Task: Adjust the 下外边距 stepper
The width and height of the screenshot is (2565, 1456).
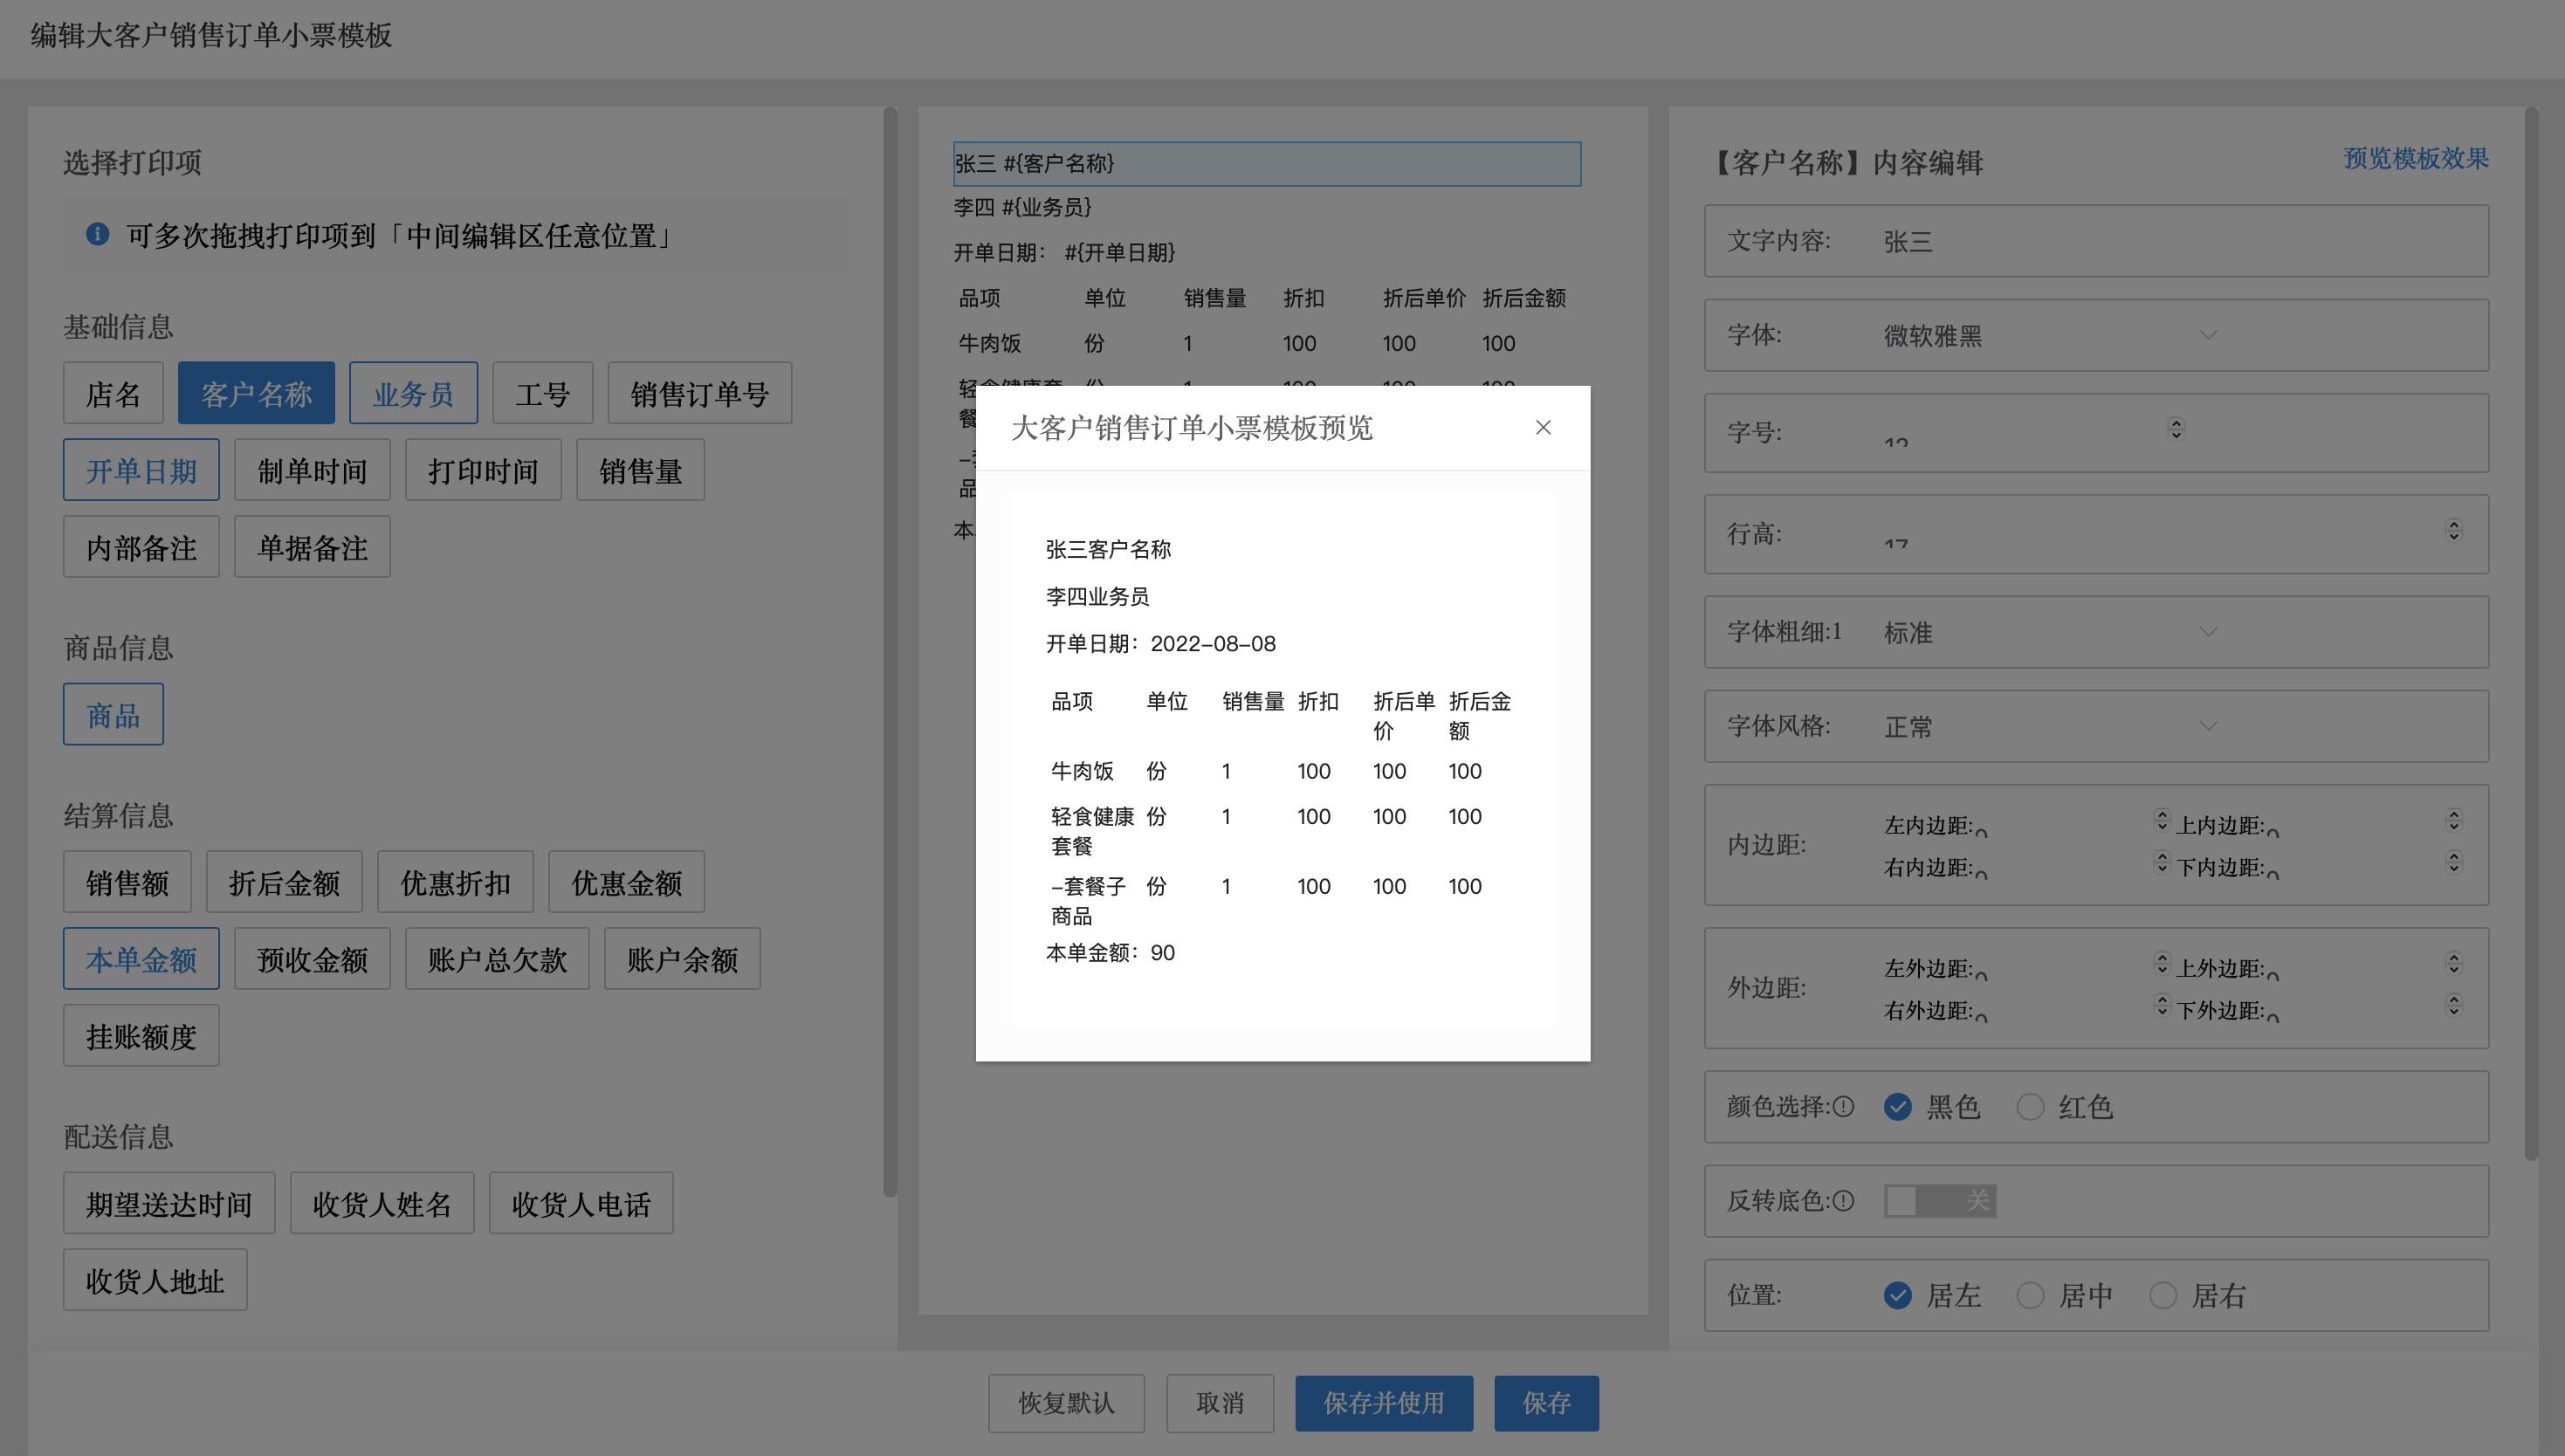Action: [2453, 1005]
